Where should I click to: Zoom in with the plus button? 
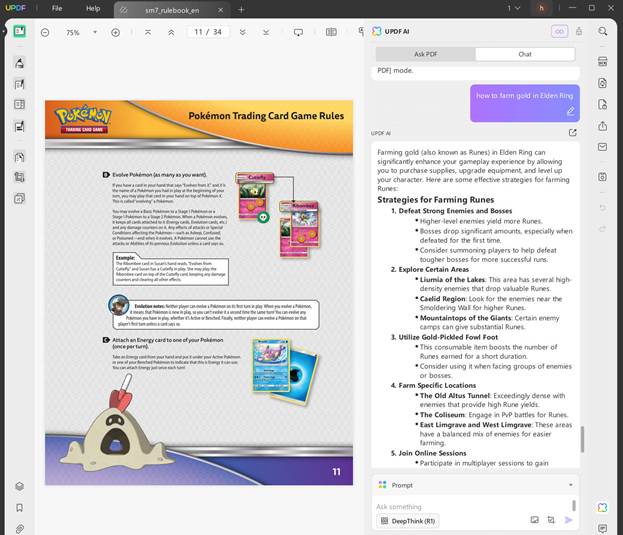tap(115, 33)
